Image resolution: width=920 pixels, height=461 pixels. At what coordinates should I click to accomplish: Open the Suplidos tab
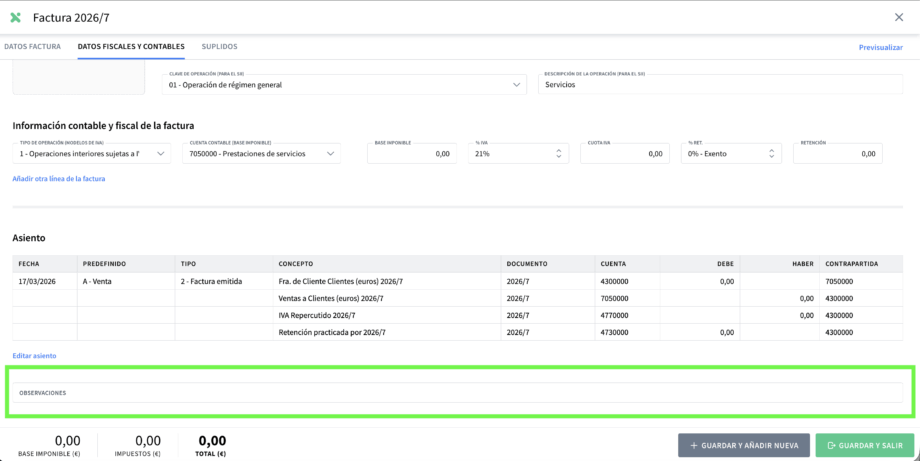pos(219,47)
